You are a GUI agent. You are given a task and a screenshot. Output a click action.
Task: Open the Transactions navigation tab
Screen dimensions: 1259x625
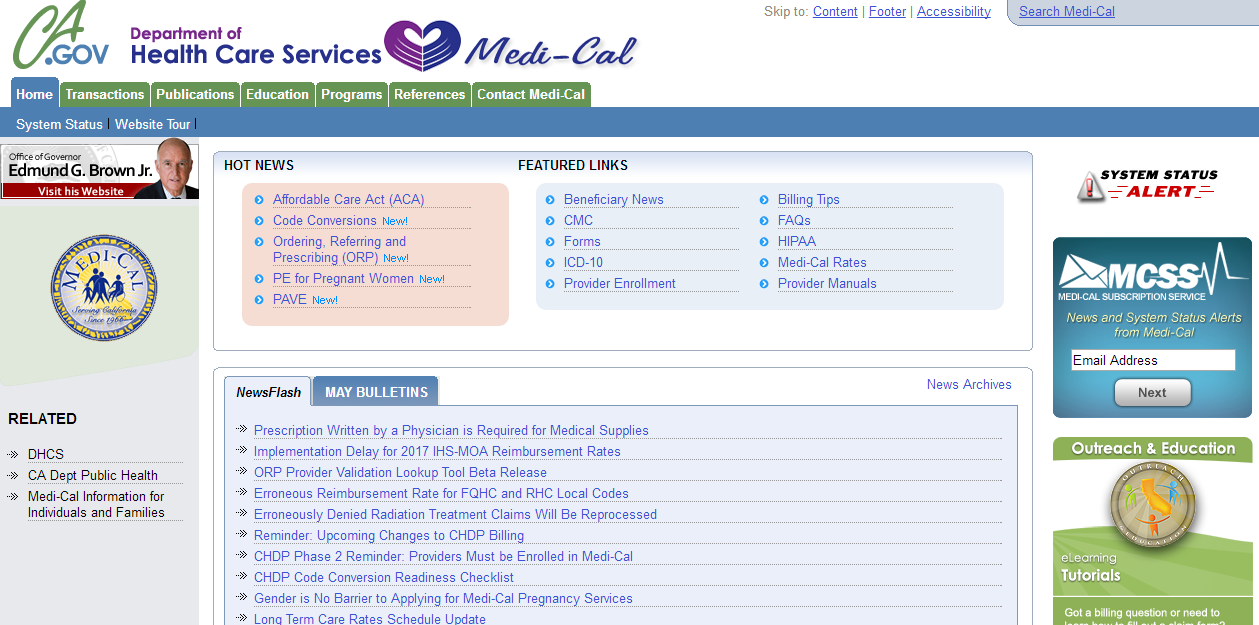(x=104, y=93)
